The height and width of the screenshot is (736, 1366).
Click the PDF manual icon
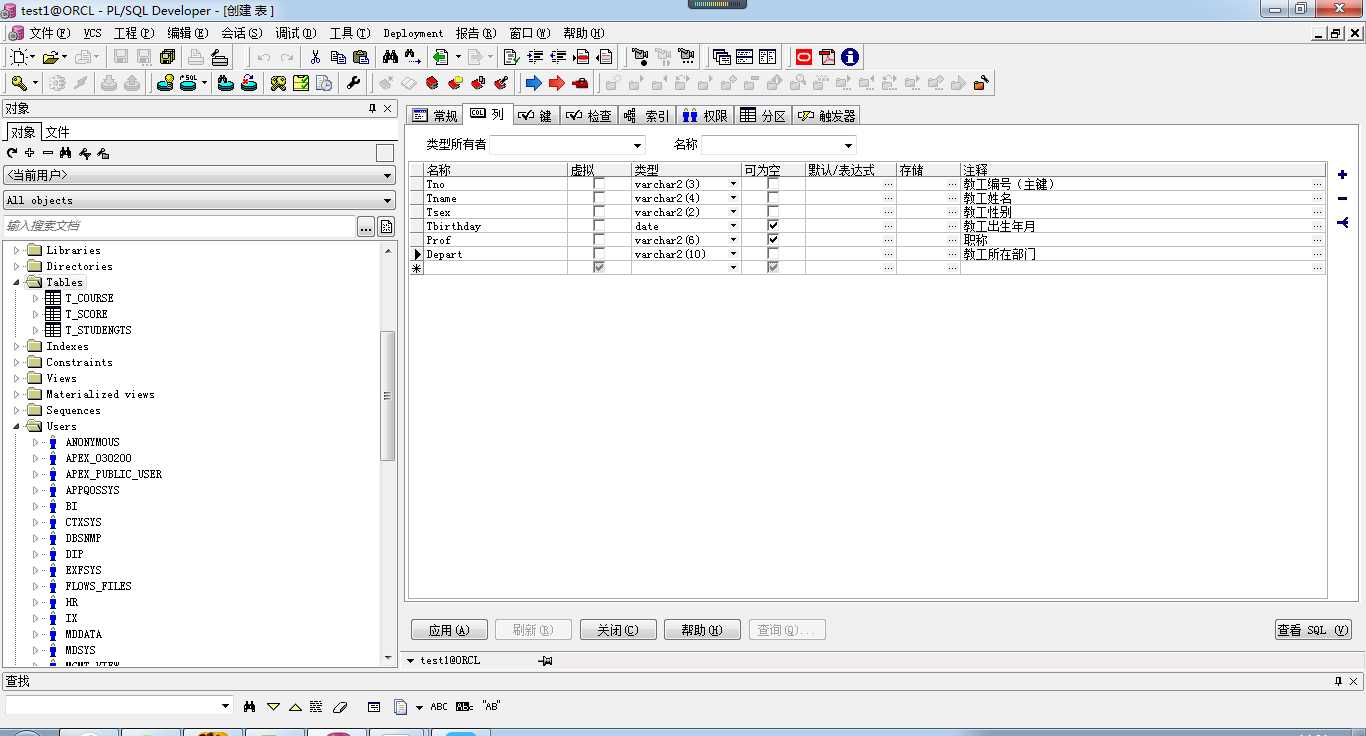[827, 57]
